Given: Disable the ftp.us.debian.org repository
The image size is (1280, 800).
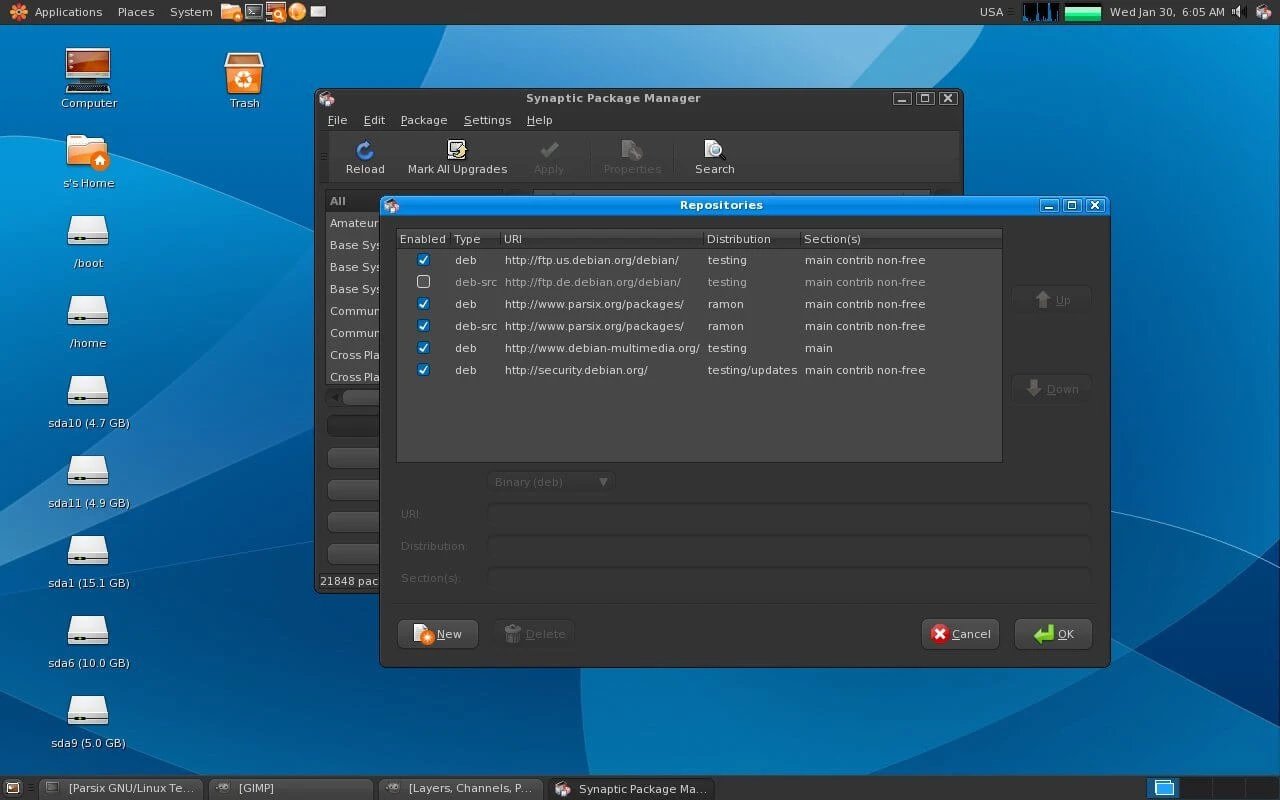Looking at the screenshot, I should click(x=423, y=259).
